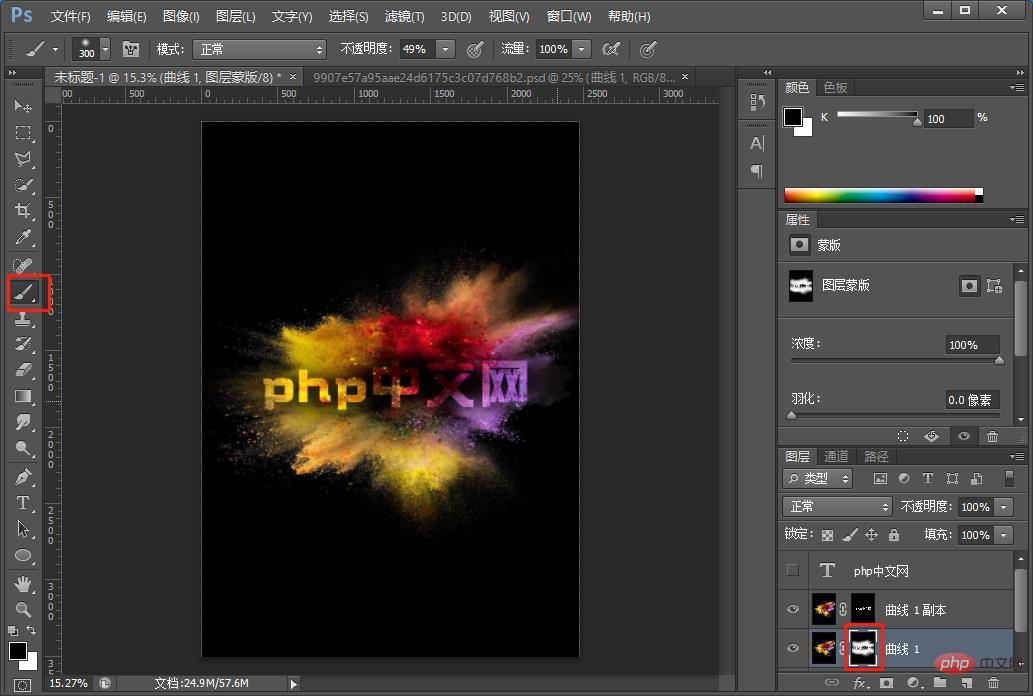
Task: Click the brush opacity 49% field
Action: coord(416,49)
